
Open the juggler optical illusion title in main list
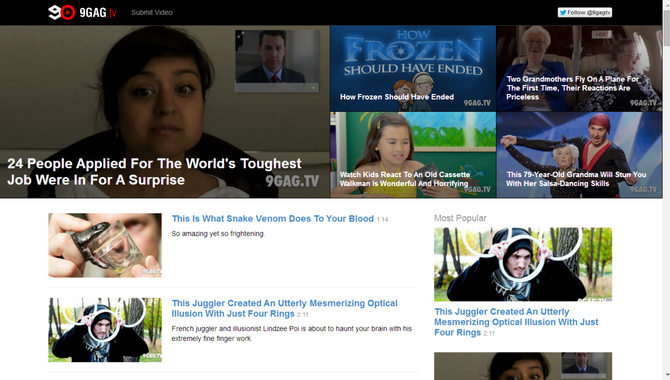[284, 308]
